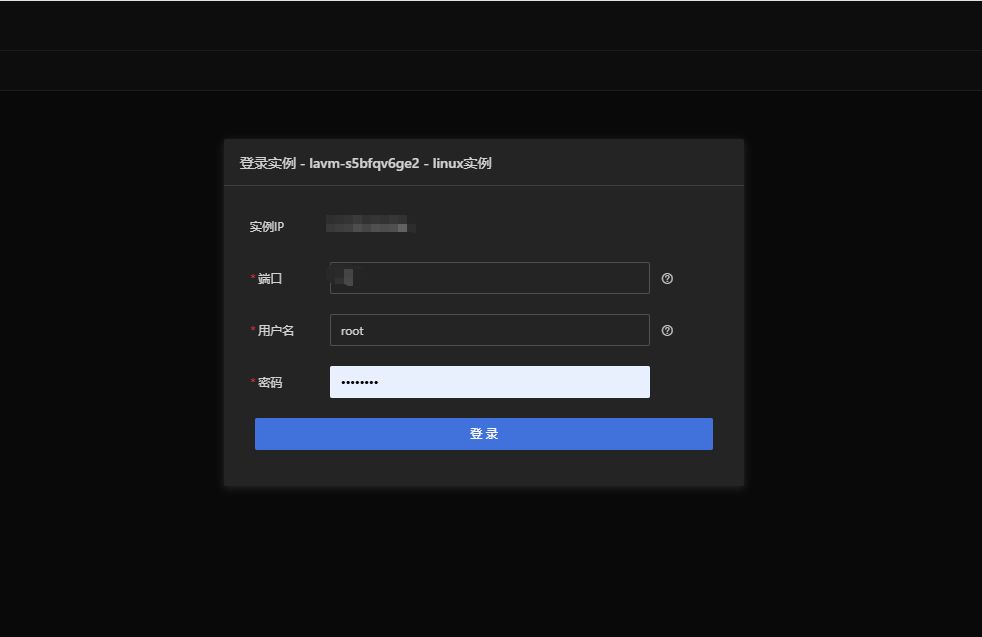This screenshot has width=982, height=637.
Task: Click the blurred instance IP value
Action: (371, 224)
